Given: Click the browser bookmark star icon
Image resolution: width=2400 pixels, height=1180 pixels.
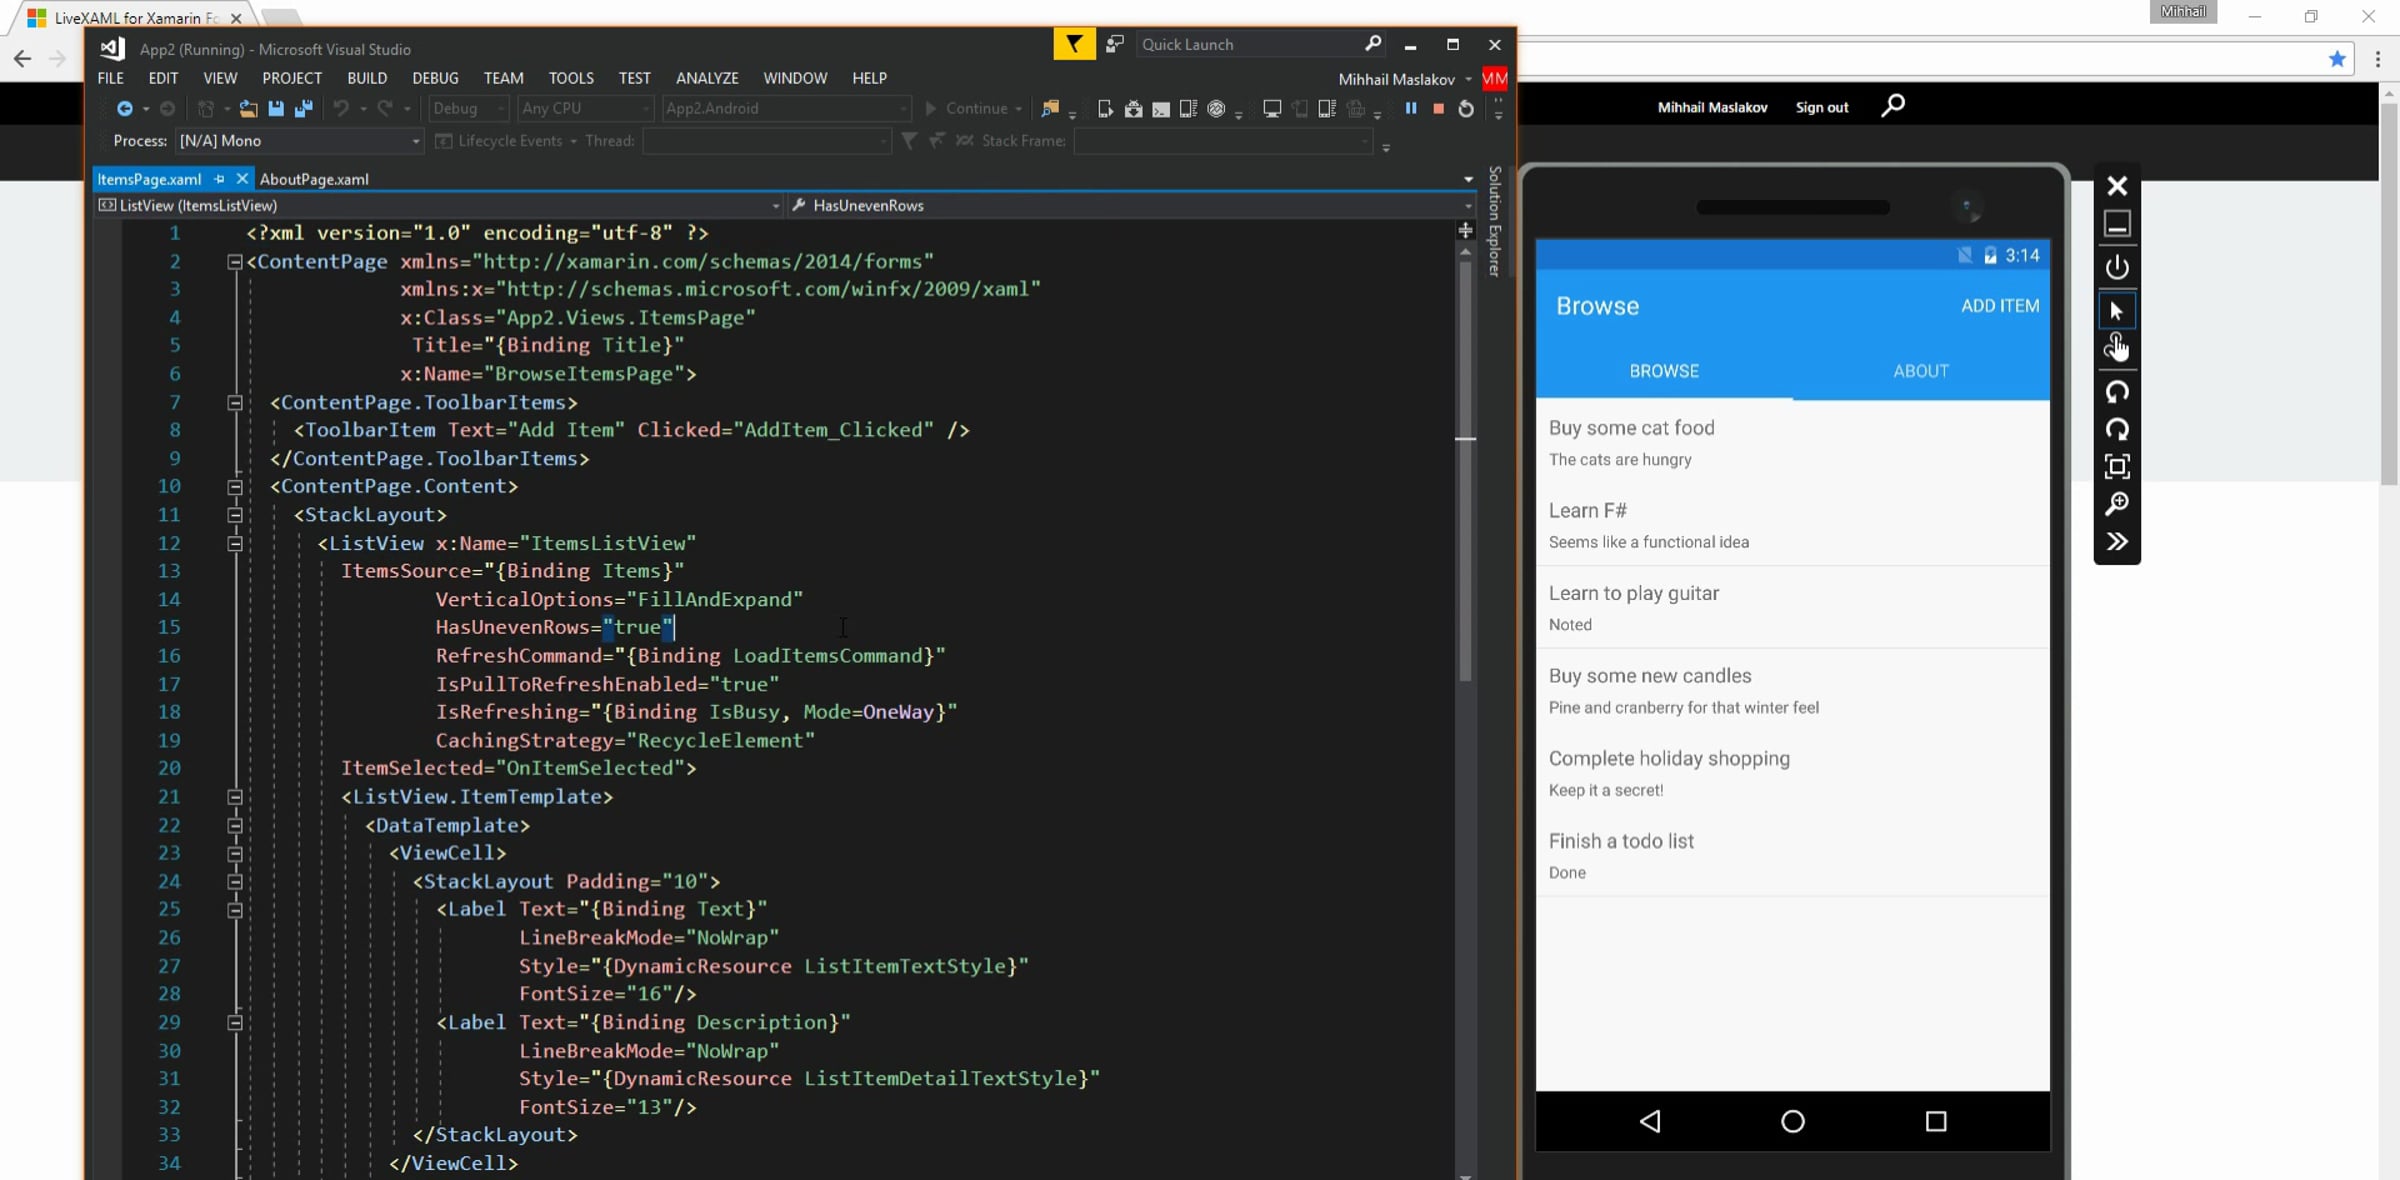Looking at the screenshot, I should tap(2337, 59).
